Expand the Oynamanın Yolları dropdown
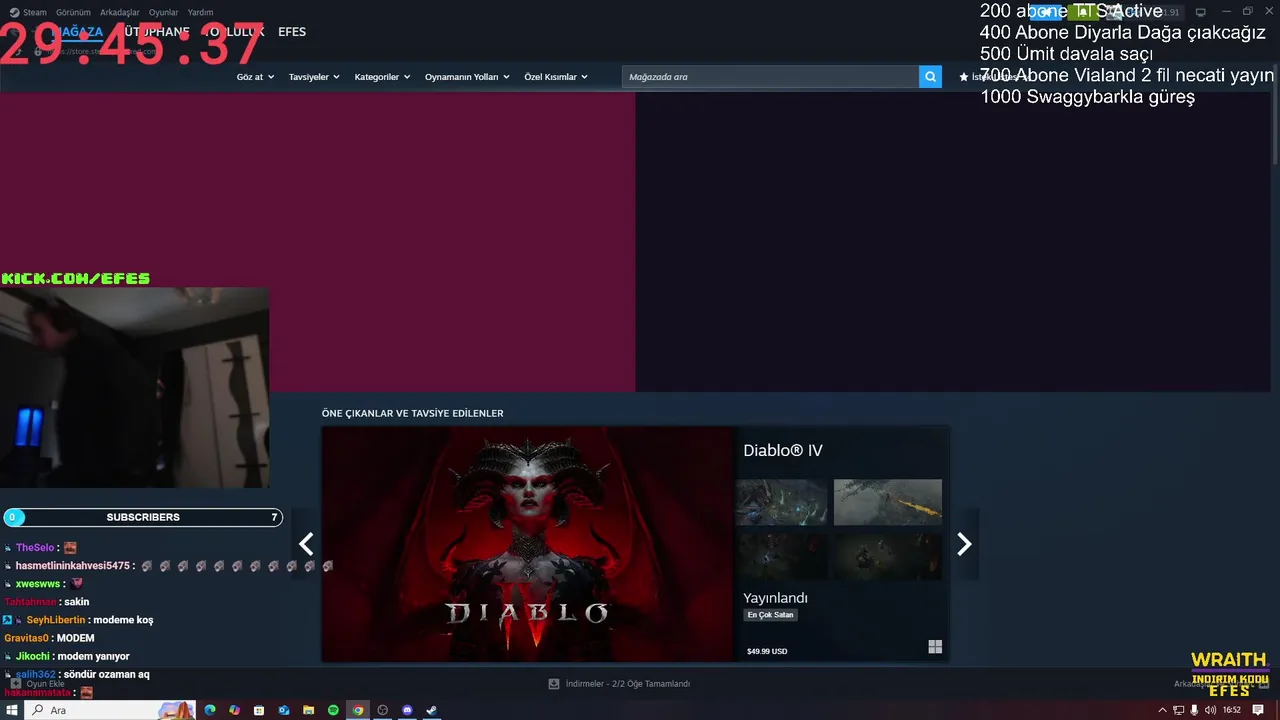This screenshot has width=1280, height=720. [x=467, y=77]
